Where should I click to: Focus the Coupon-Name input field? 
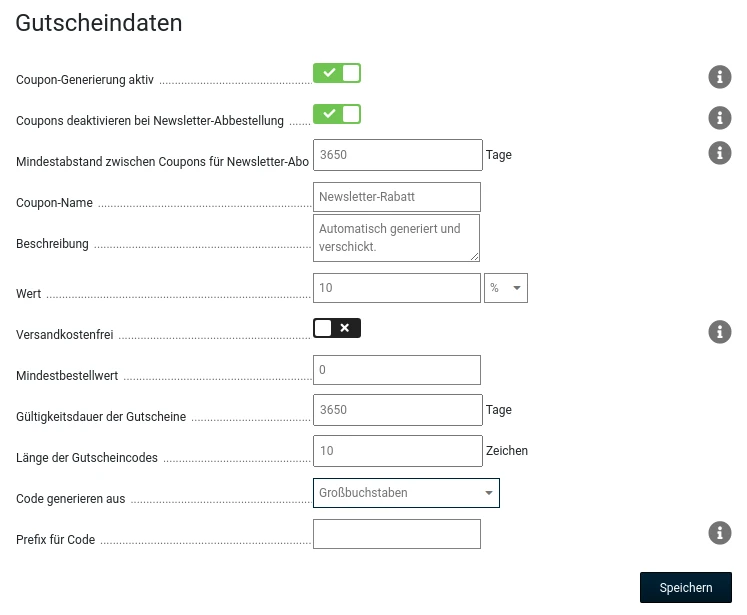397,197
